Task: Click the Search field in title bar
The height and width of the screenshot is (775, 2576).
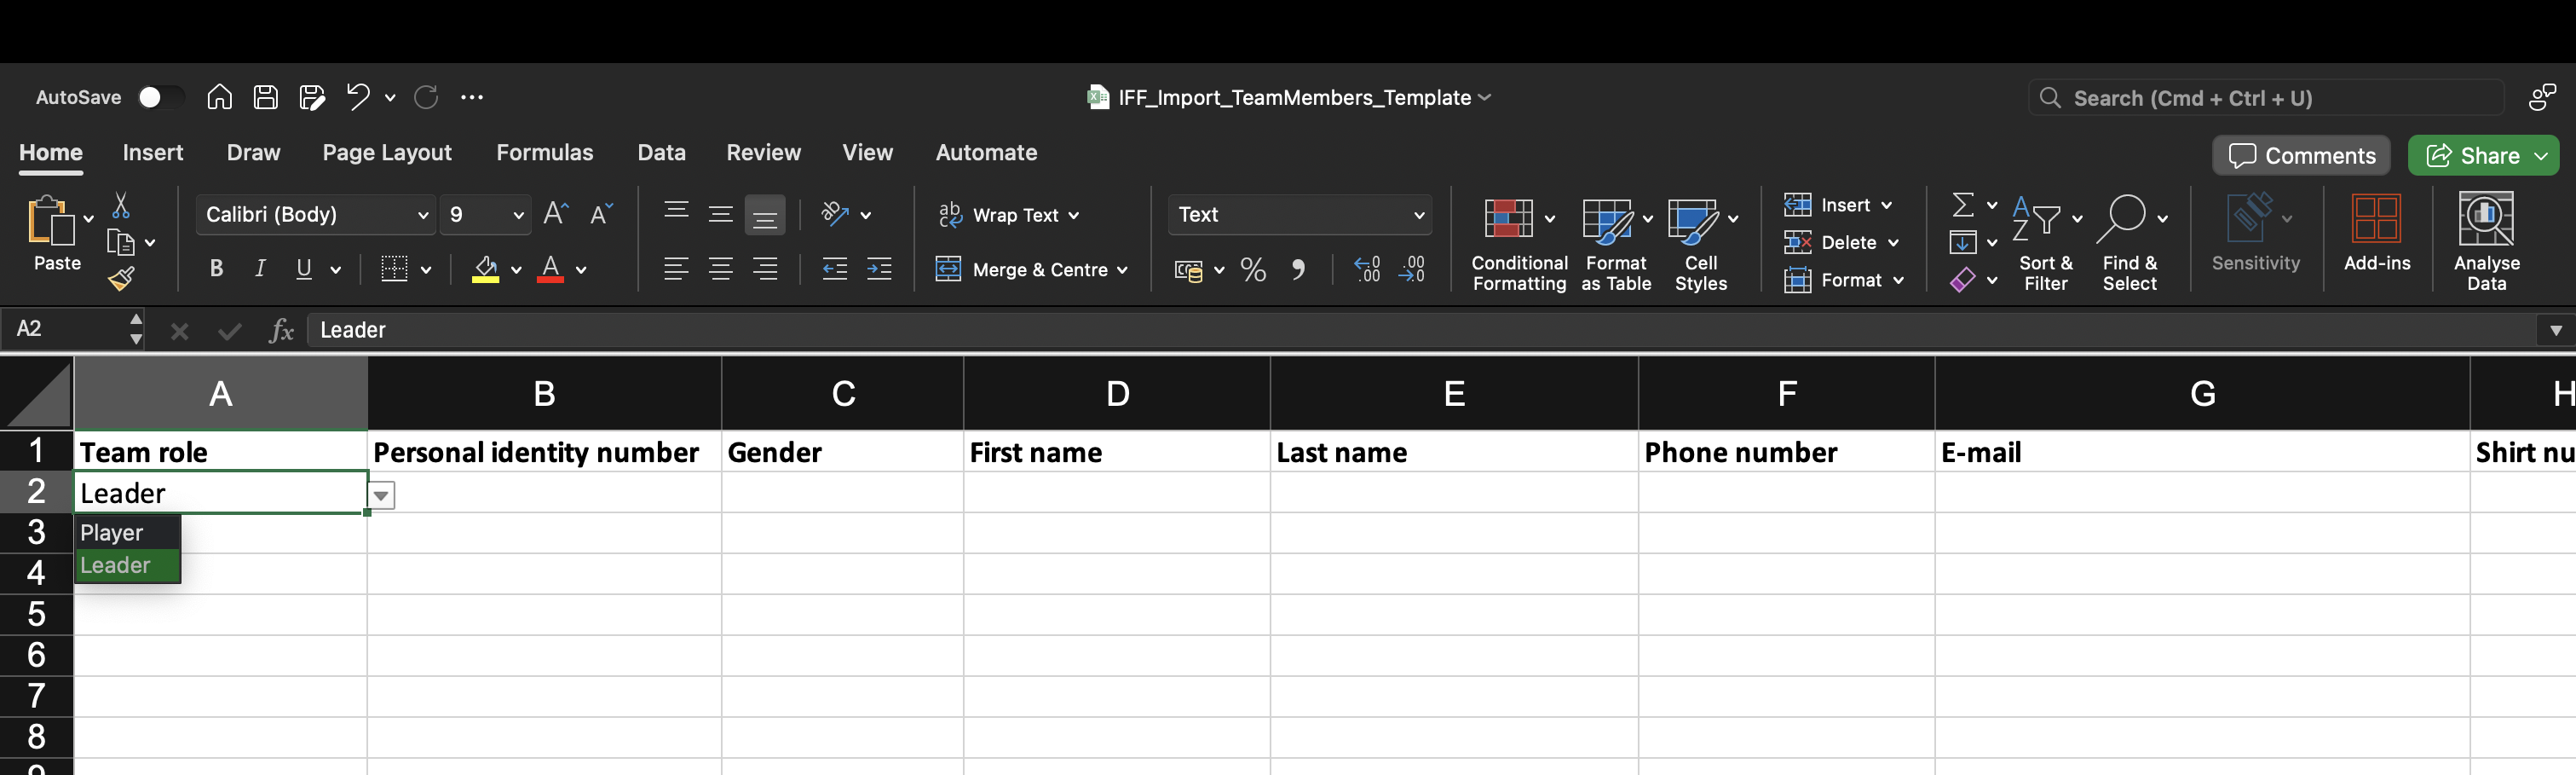Action: coord(2265,98)
